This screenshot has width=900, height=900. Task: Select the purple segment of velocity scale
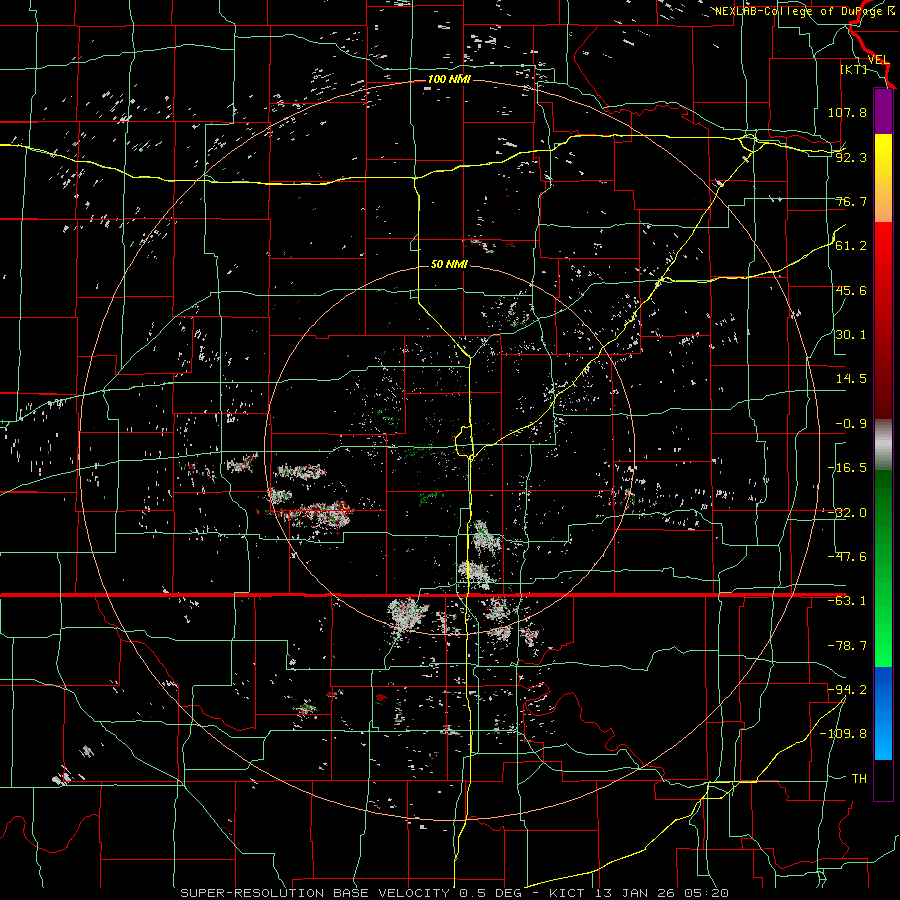883,111
